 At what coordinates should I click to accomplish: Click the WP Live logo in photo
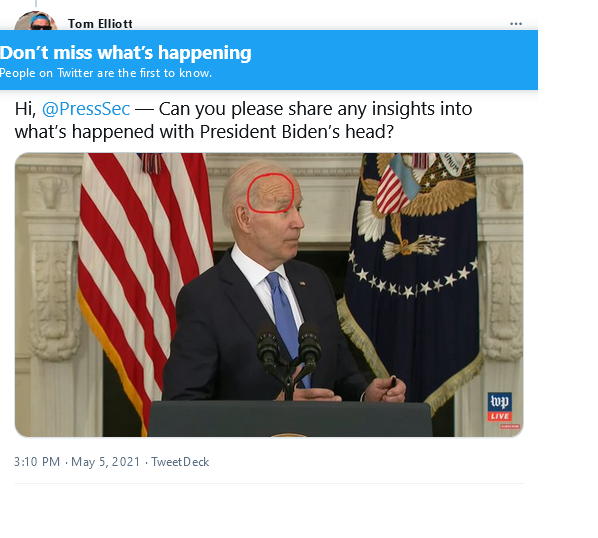[499, 407]
